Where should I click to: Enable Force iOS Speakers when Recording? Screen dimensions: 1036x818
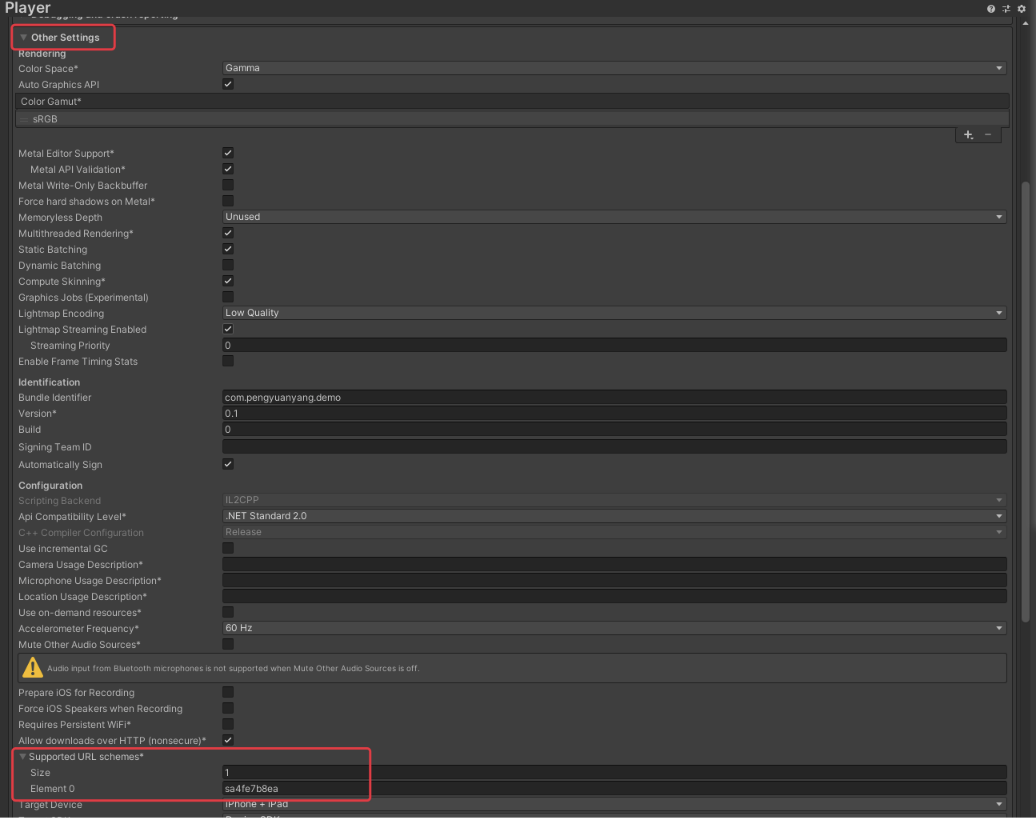228,708
